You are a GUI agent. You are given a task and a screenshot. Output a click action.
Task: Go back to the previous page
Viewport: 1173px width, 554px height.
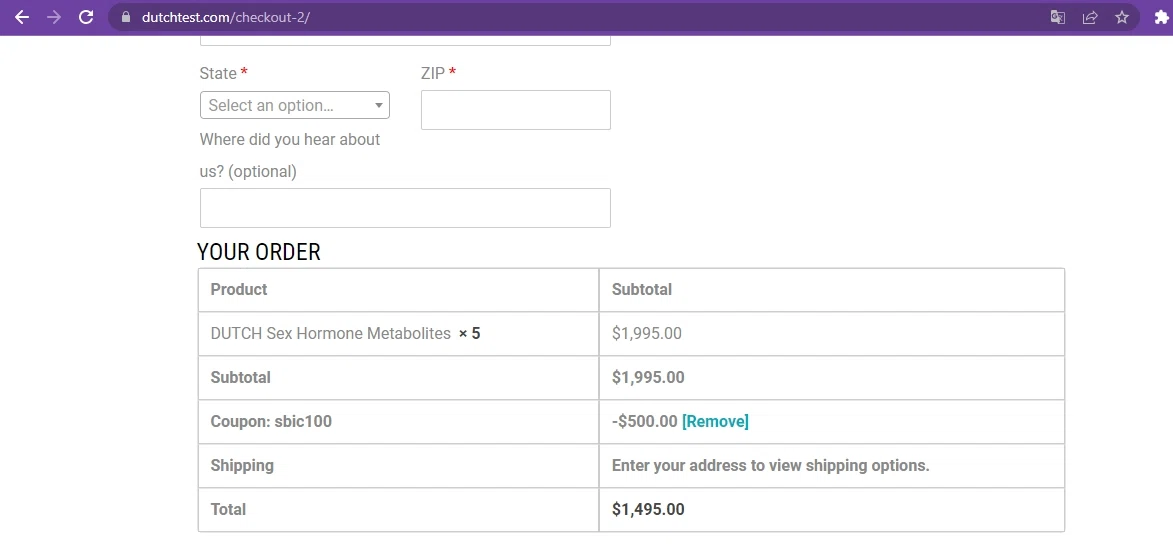(x=22, y=17)
